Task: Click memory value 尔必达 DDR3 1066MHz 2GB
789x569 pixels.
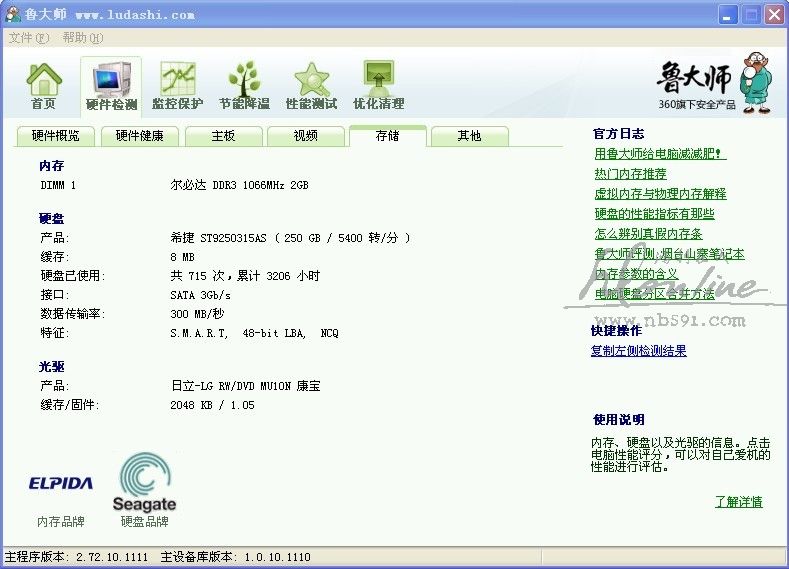Action: pyautogui.click(x=239, y=185)
